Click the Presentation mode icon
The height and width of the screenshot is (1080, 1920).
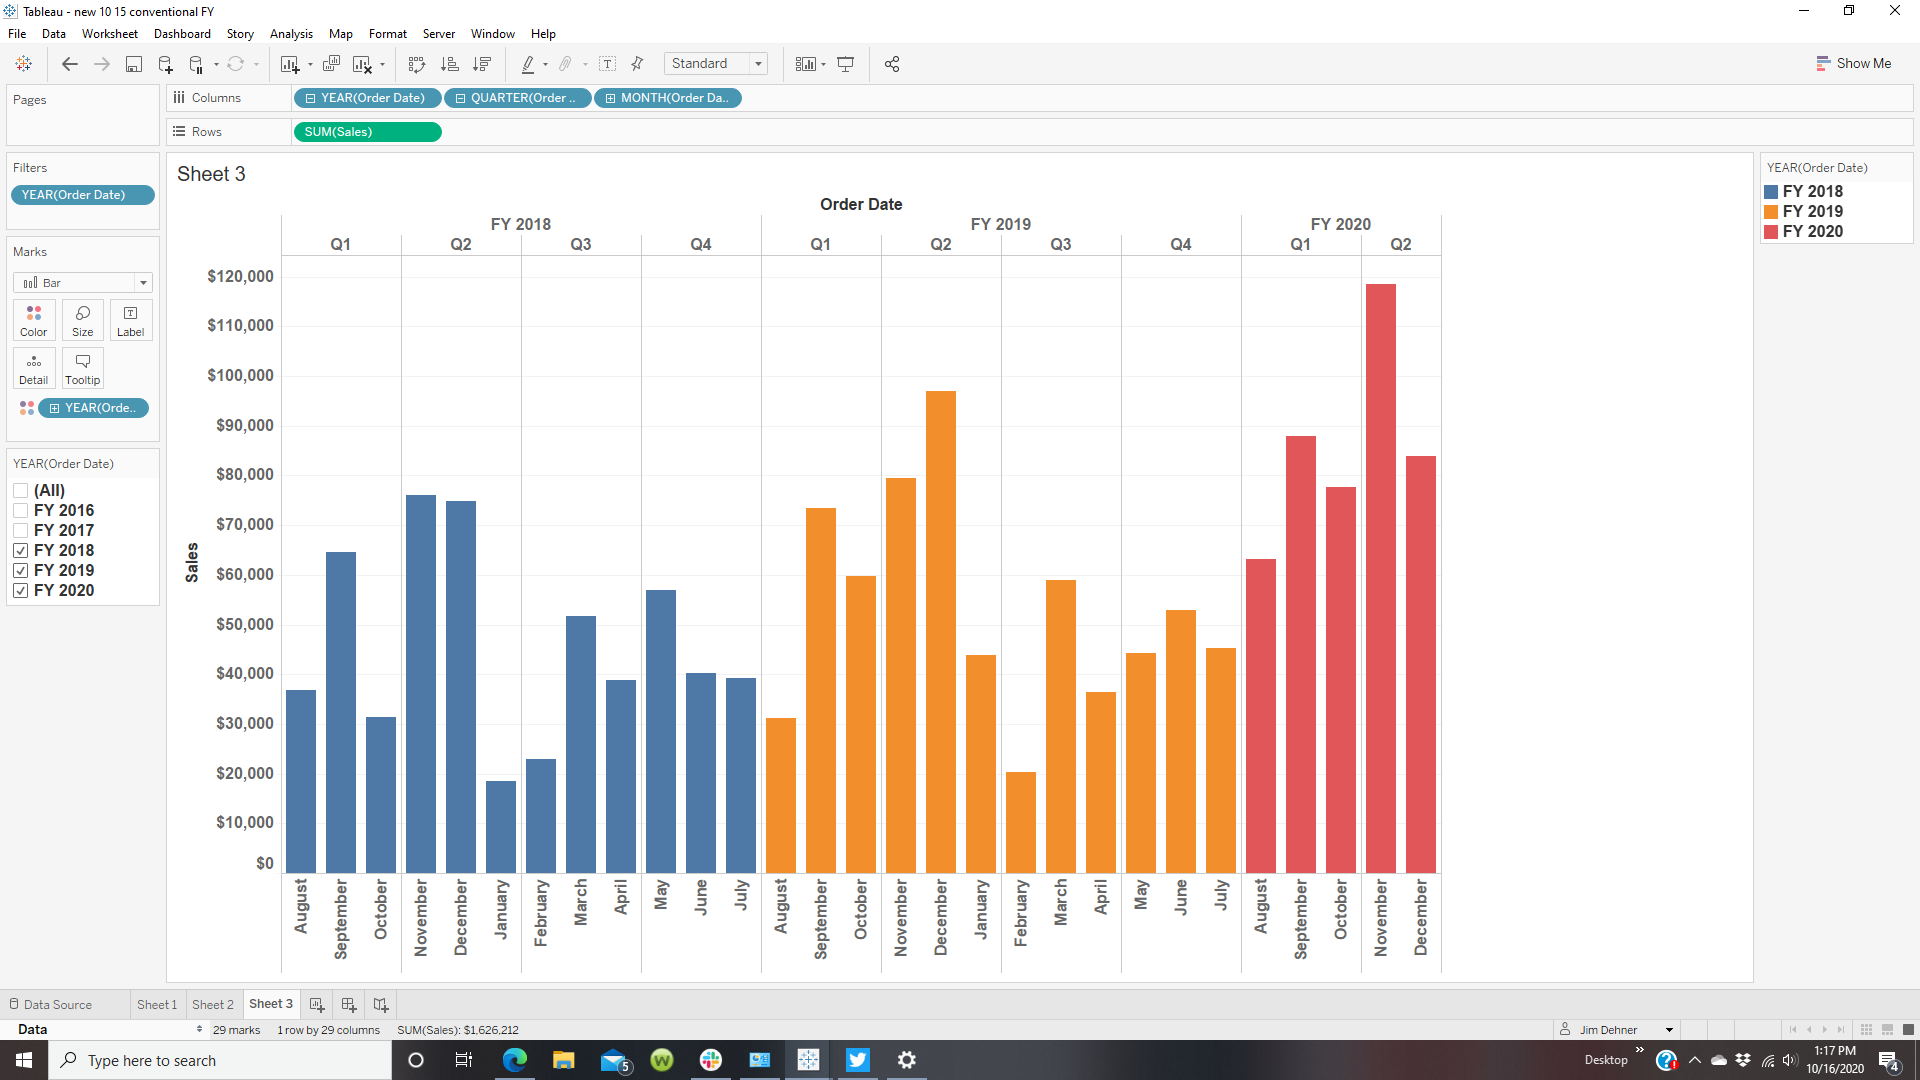845,64
